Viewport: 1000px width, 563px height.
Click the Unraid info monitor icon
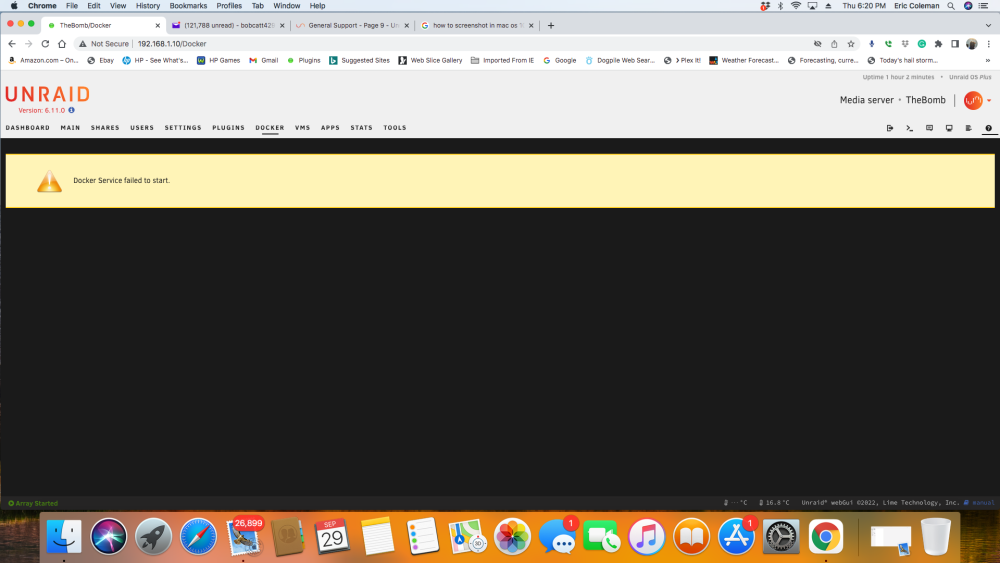(949, 128)
